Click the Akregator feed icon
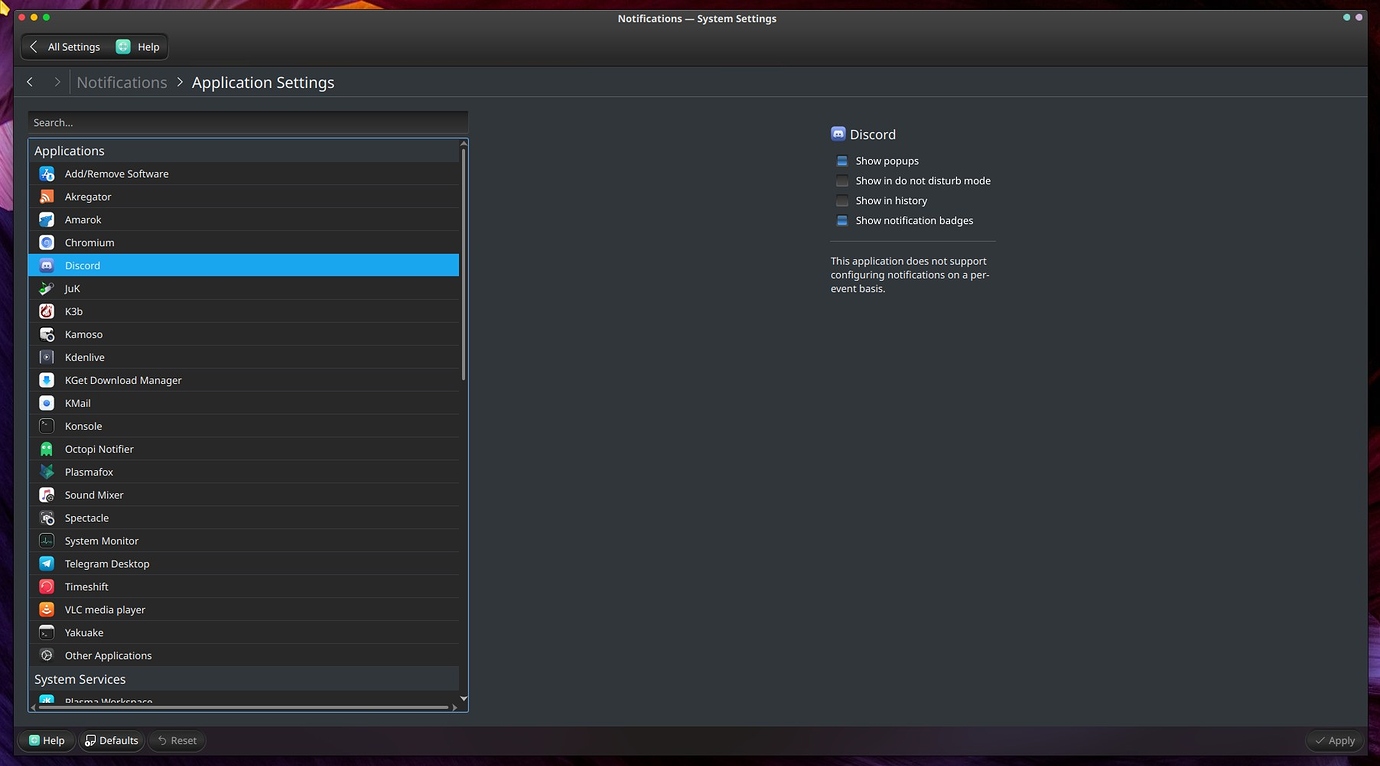 click(x=46, y=197)
